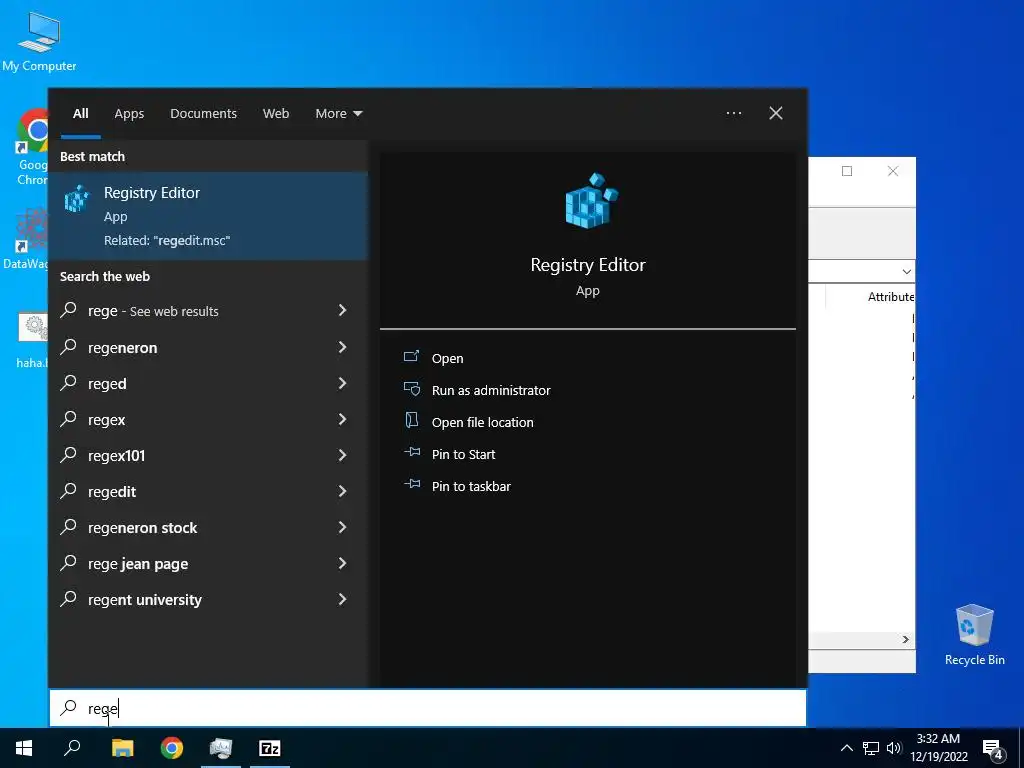Viewport: 1024px width, 768px height.
Task: Expand the 'regent university' suggestion arrow
Action: (342, 599)
